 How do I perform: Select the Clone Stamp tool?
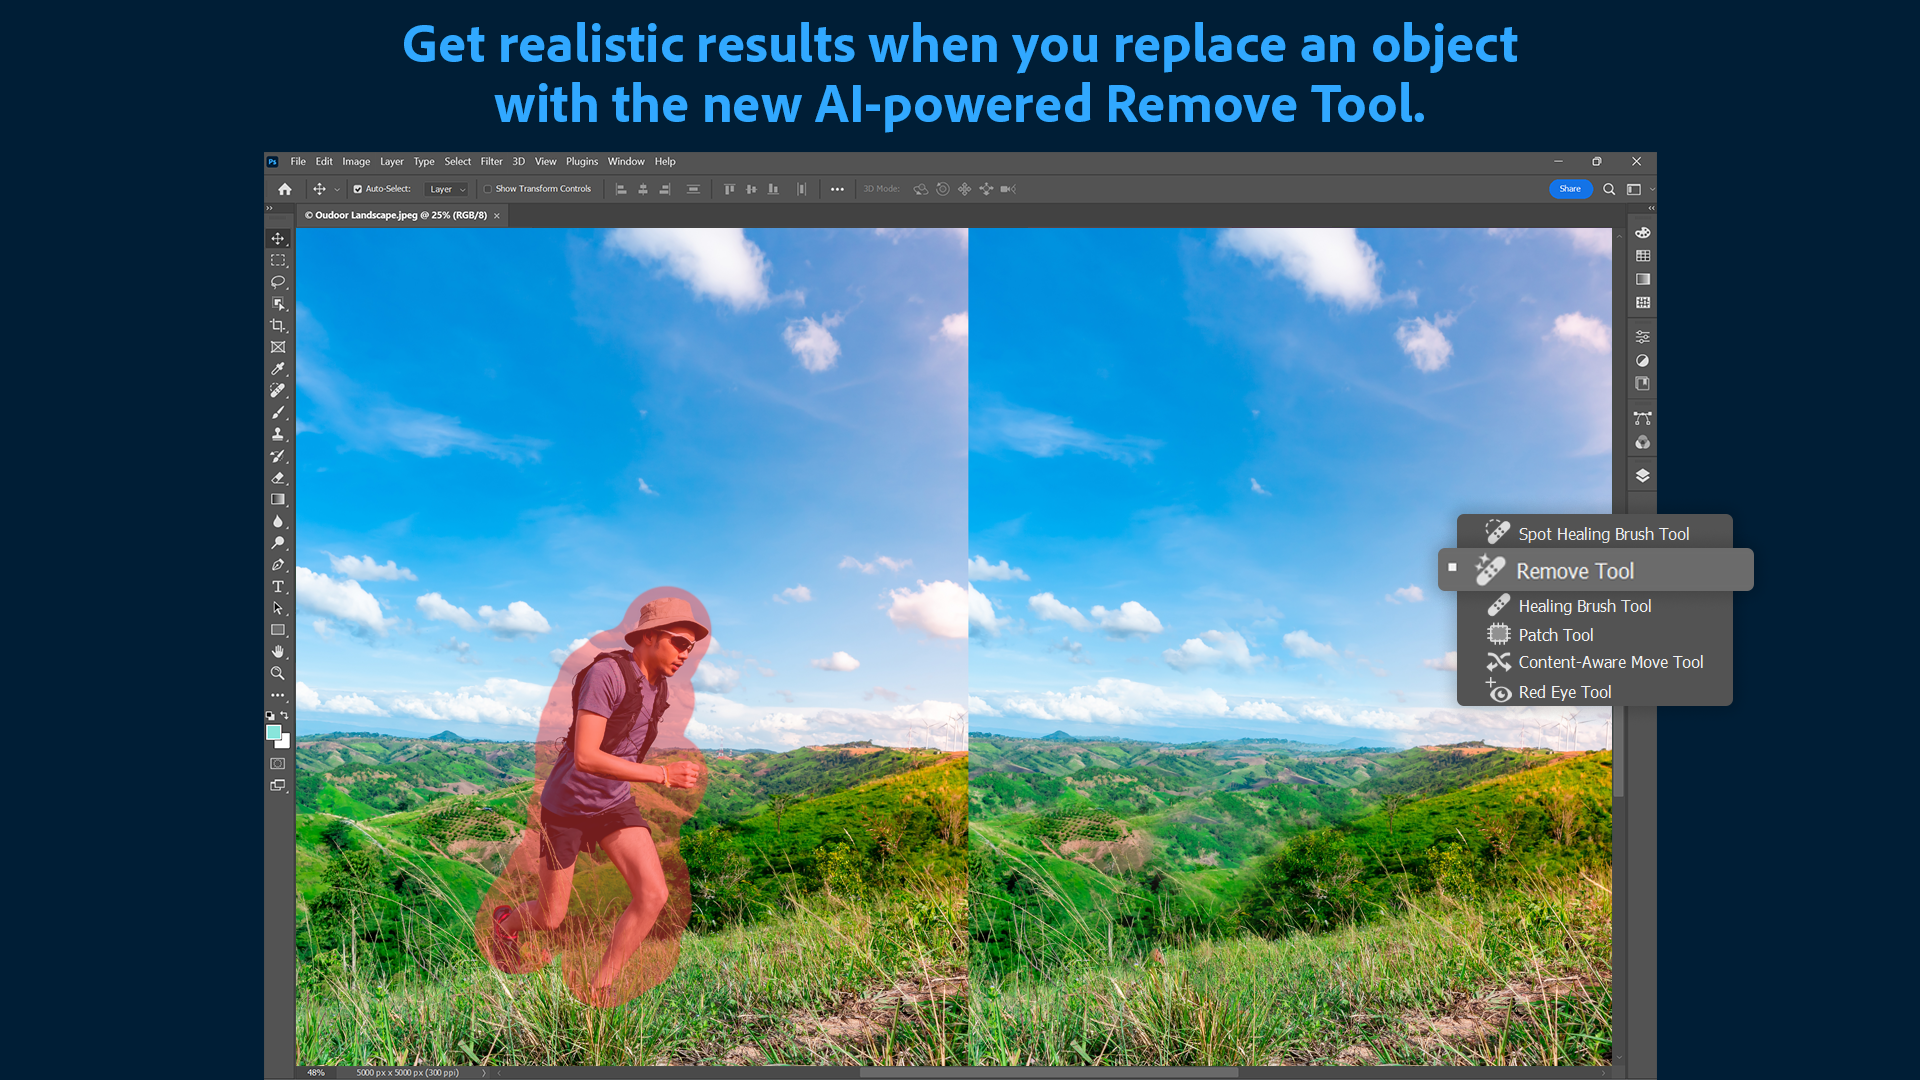(x=278, y=434)
